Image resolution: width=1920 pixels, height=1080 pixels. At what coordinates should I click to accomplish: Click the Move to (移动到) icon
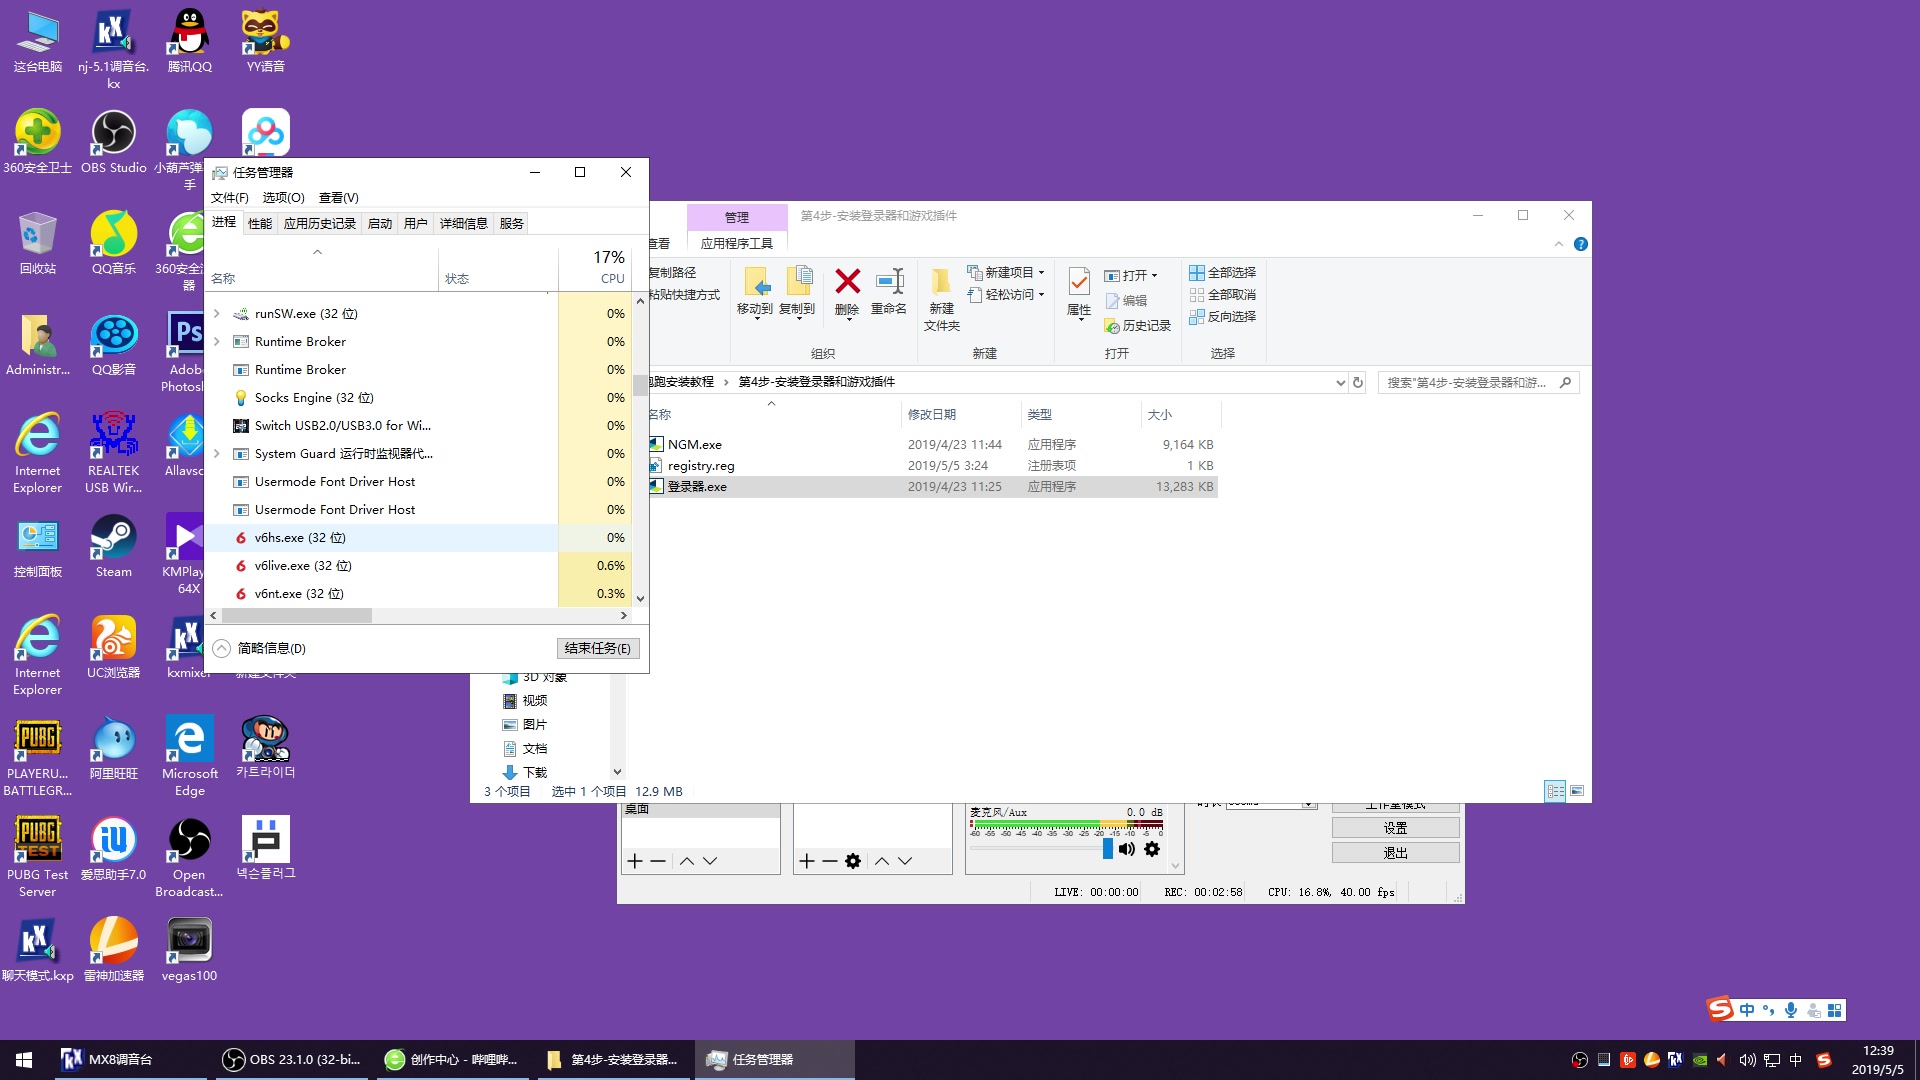pyautogui.click(x=755, y=282)
